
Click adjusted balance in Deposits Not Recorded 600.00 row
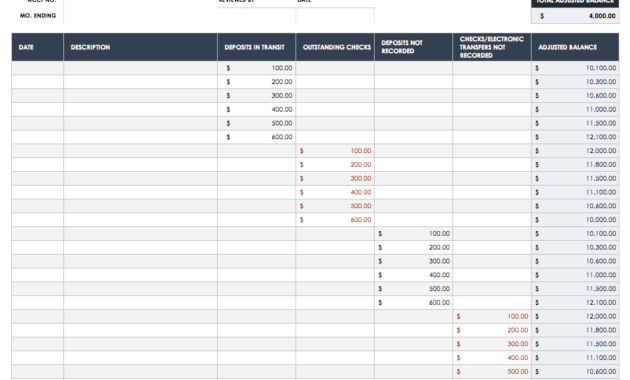[575, 302]
